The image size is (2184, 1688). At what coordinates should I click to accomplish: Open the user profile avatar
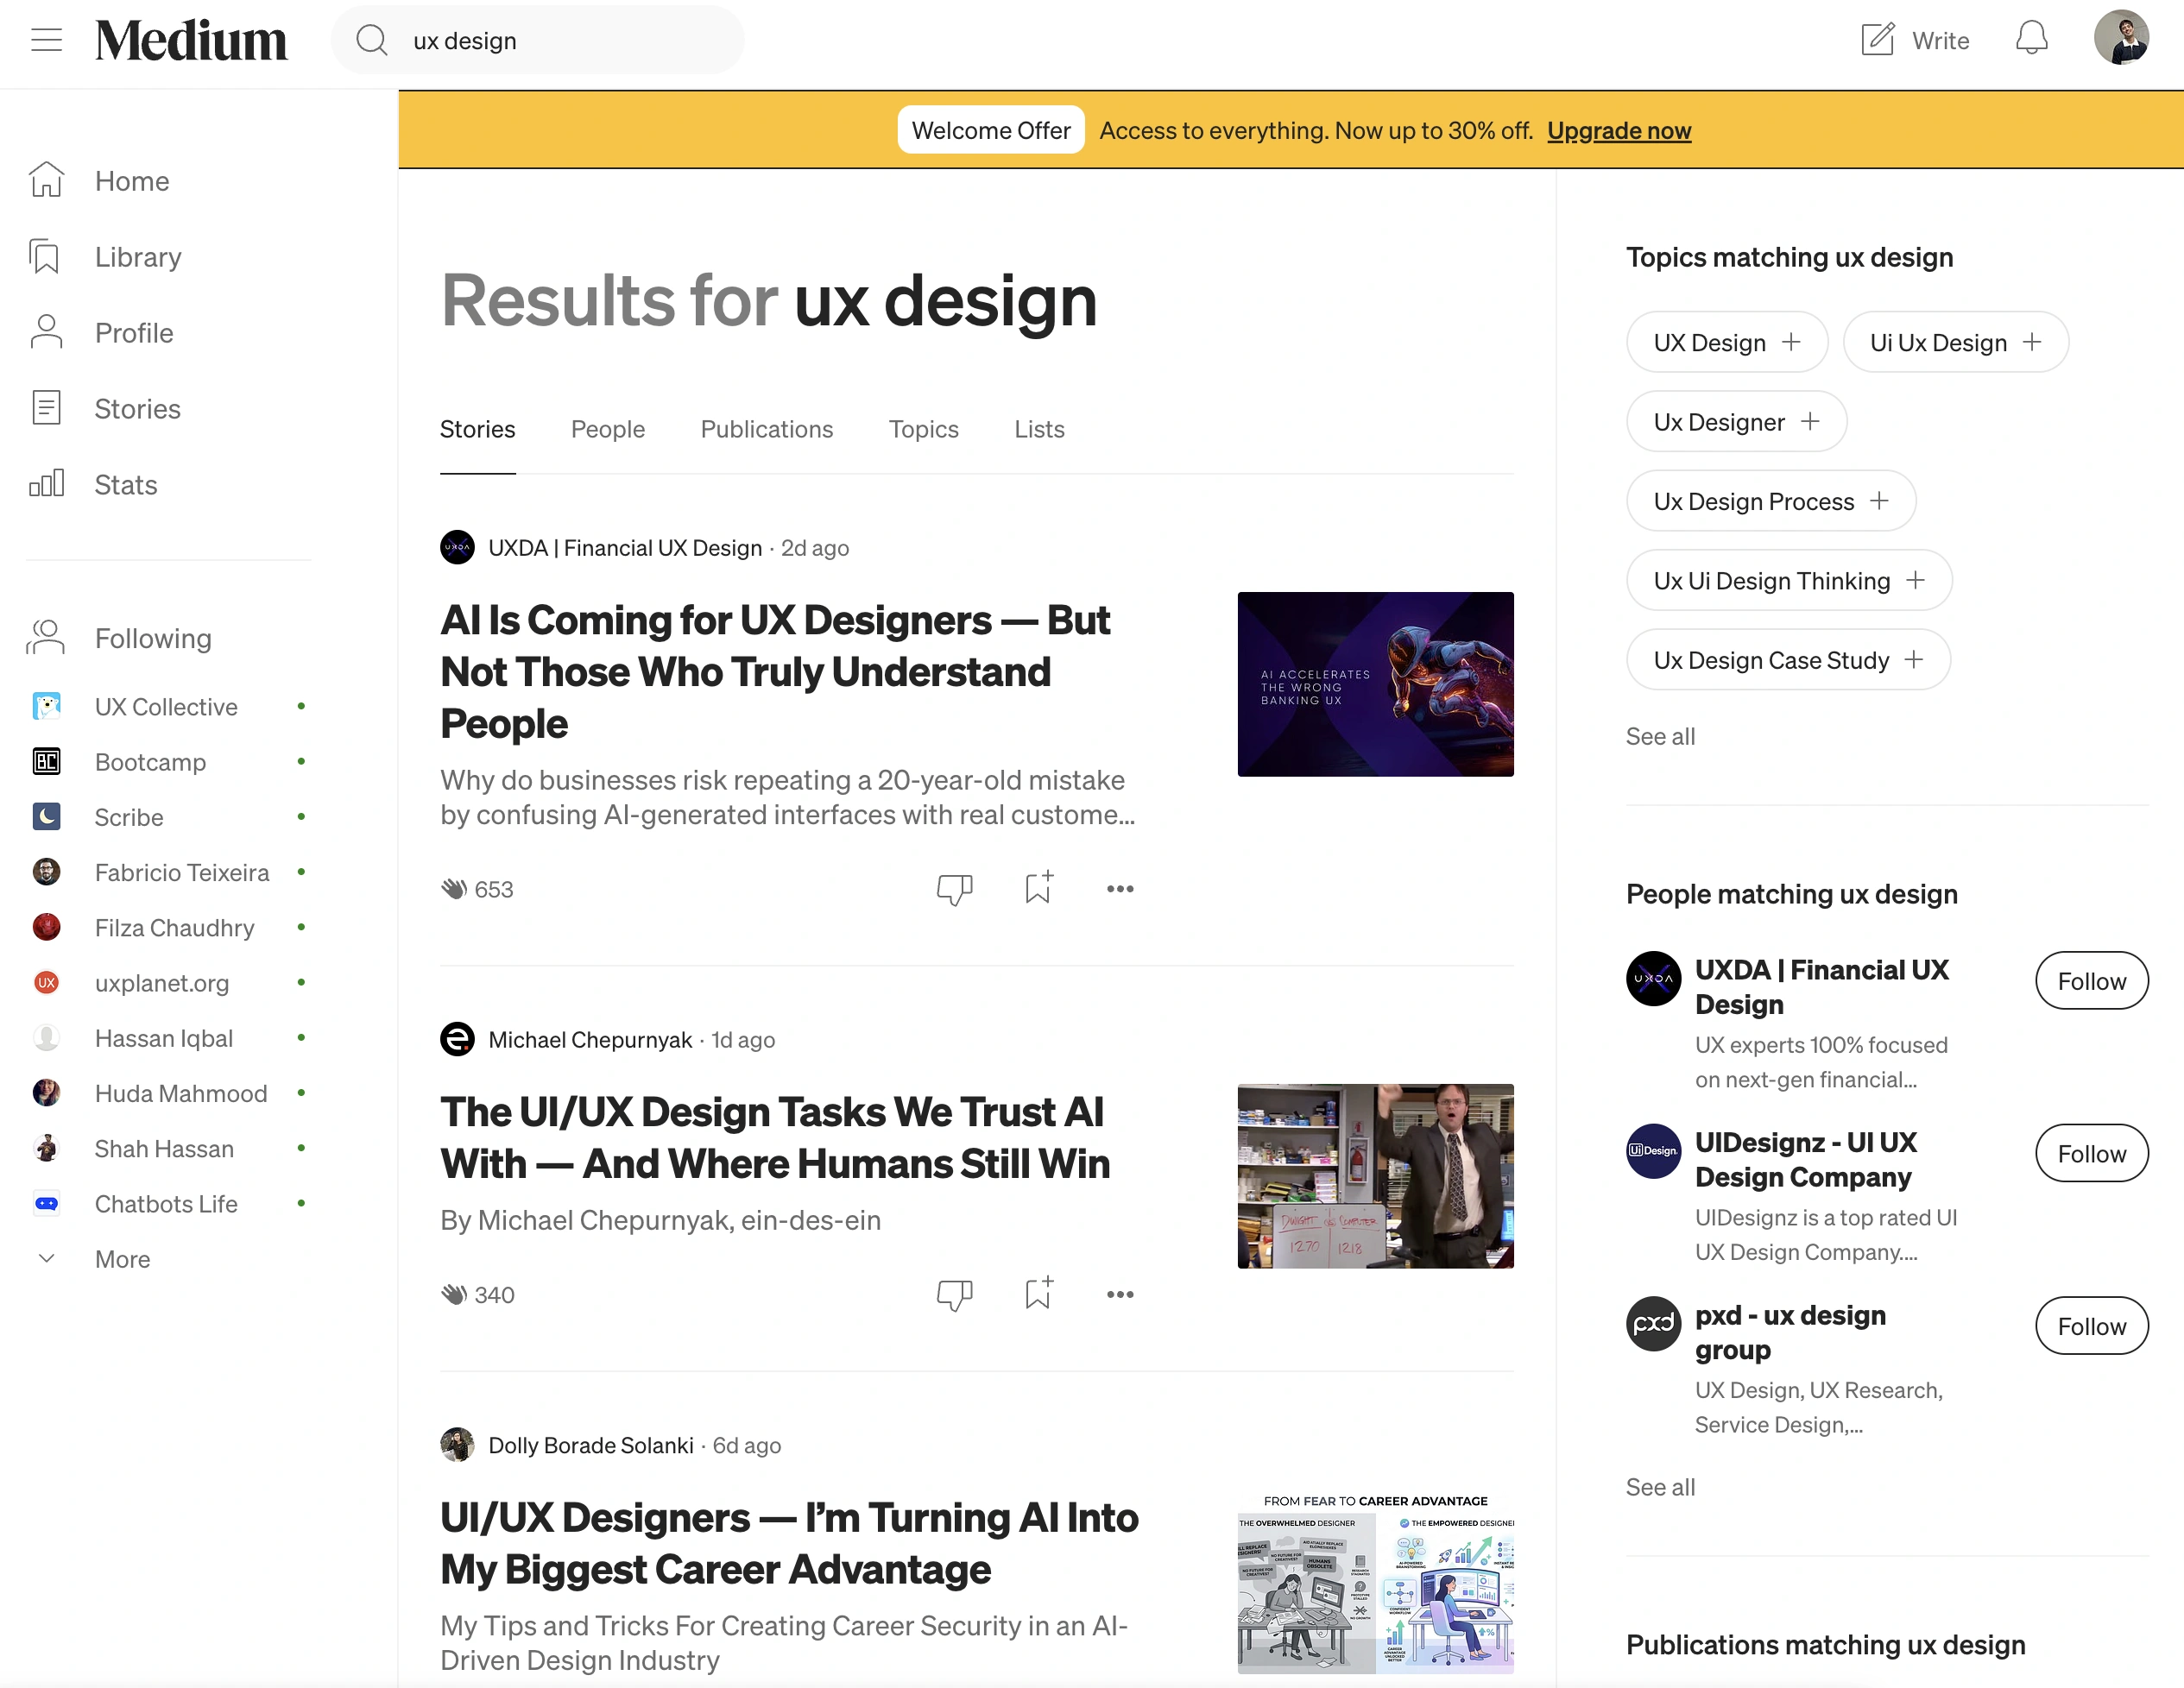pos(2121,38)
